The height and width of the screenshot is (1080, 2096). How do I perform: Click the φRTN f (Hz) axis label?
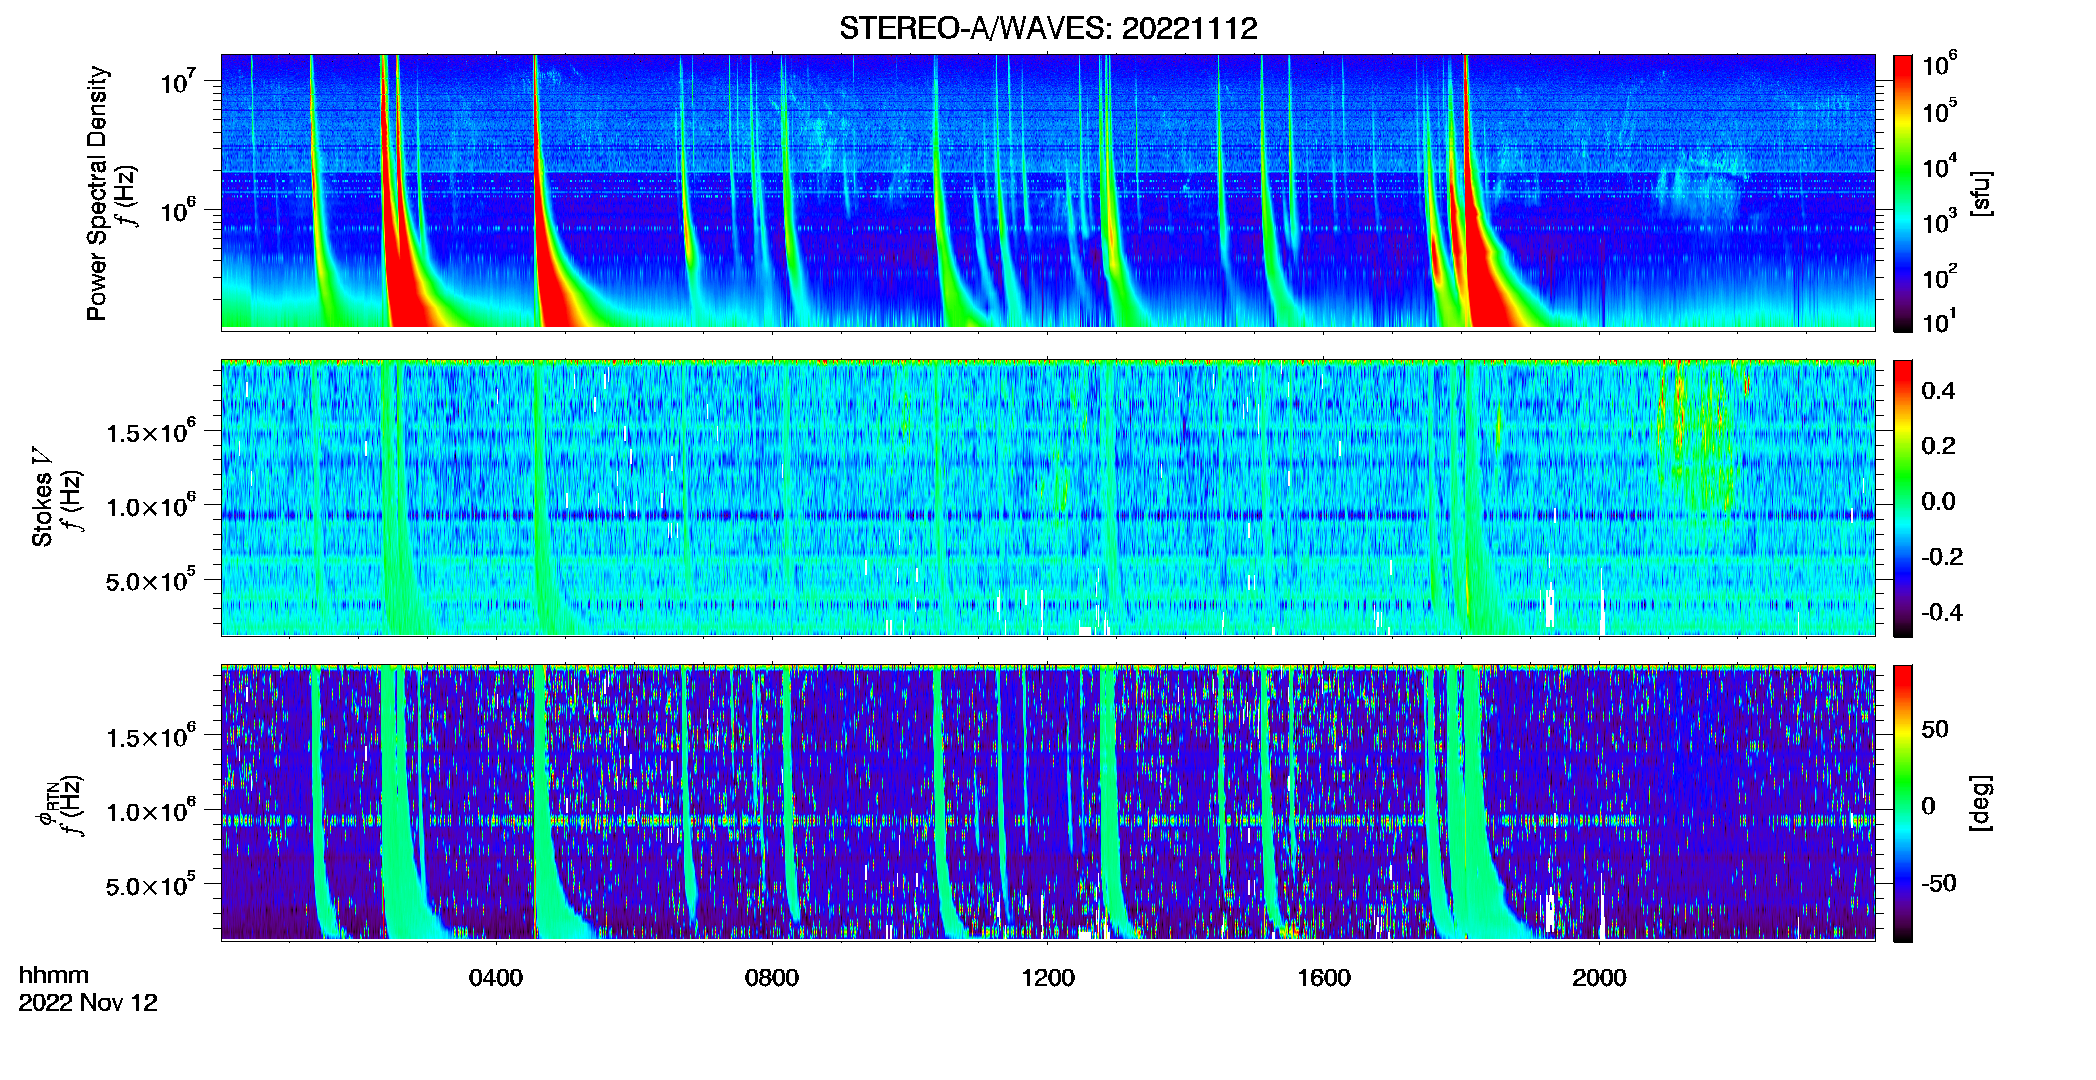(60, 805)
